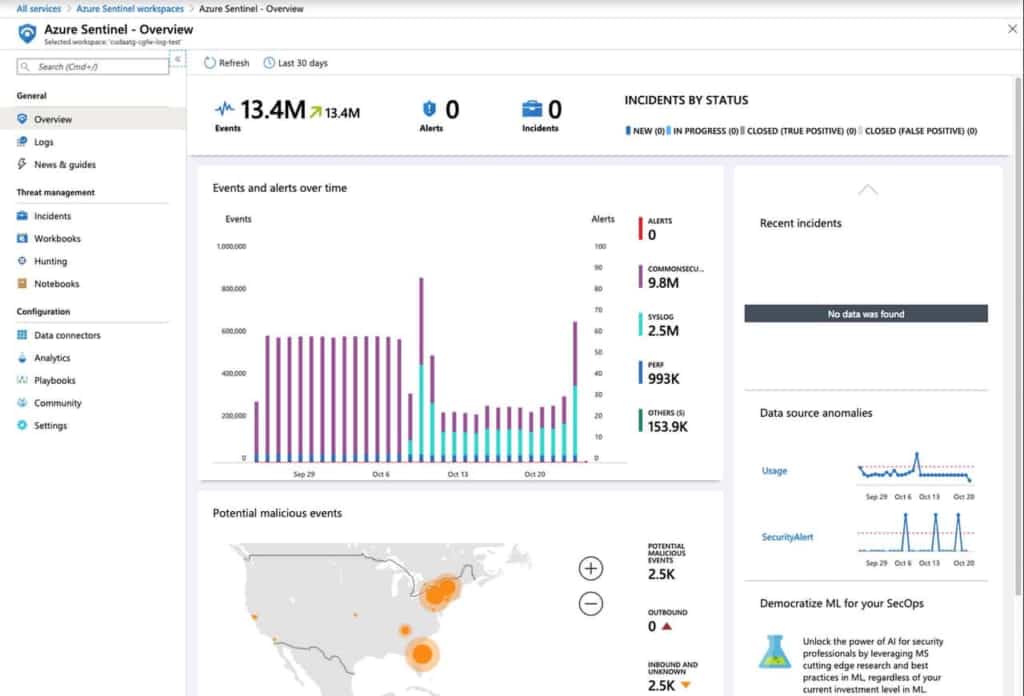Click the Events pulse icon
The height and width of the screenshot is (696, 1024).
pos(225,108)
